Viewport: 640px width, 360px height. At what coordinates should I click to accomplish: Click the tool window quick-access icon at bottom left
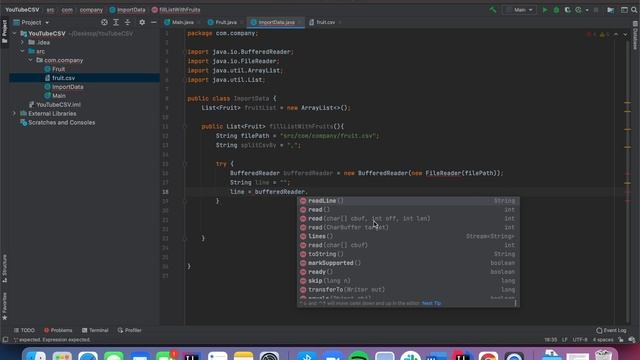5,340
